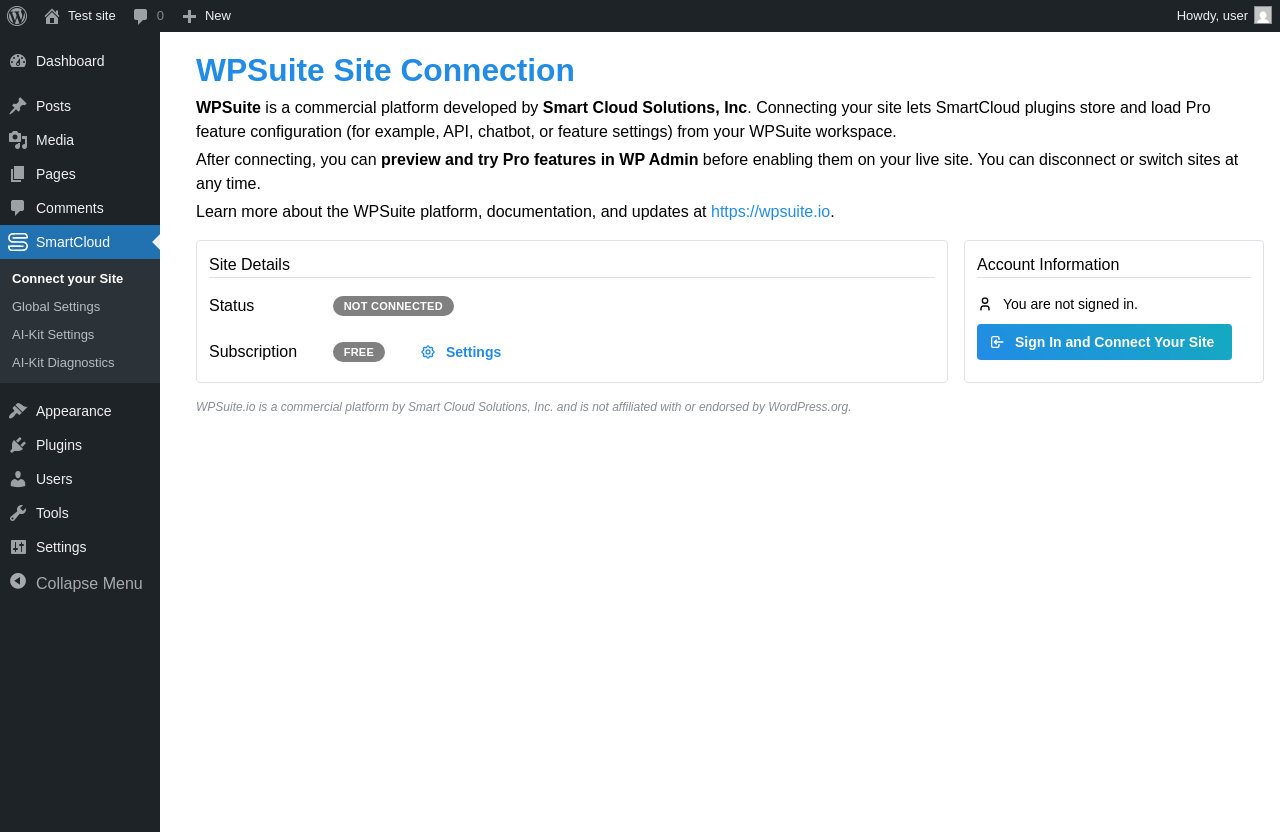Click the Settings link beside Subscription
The image size is (1280, 832).
click(473, 352)
